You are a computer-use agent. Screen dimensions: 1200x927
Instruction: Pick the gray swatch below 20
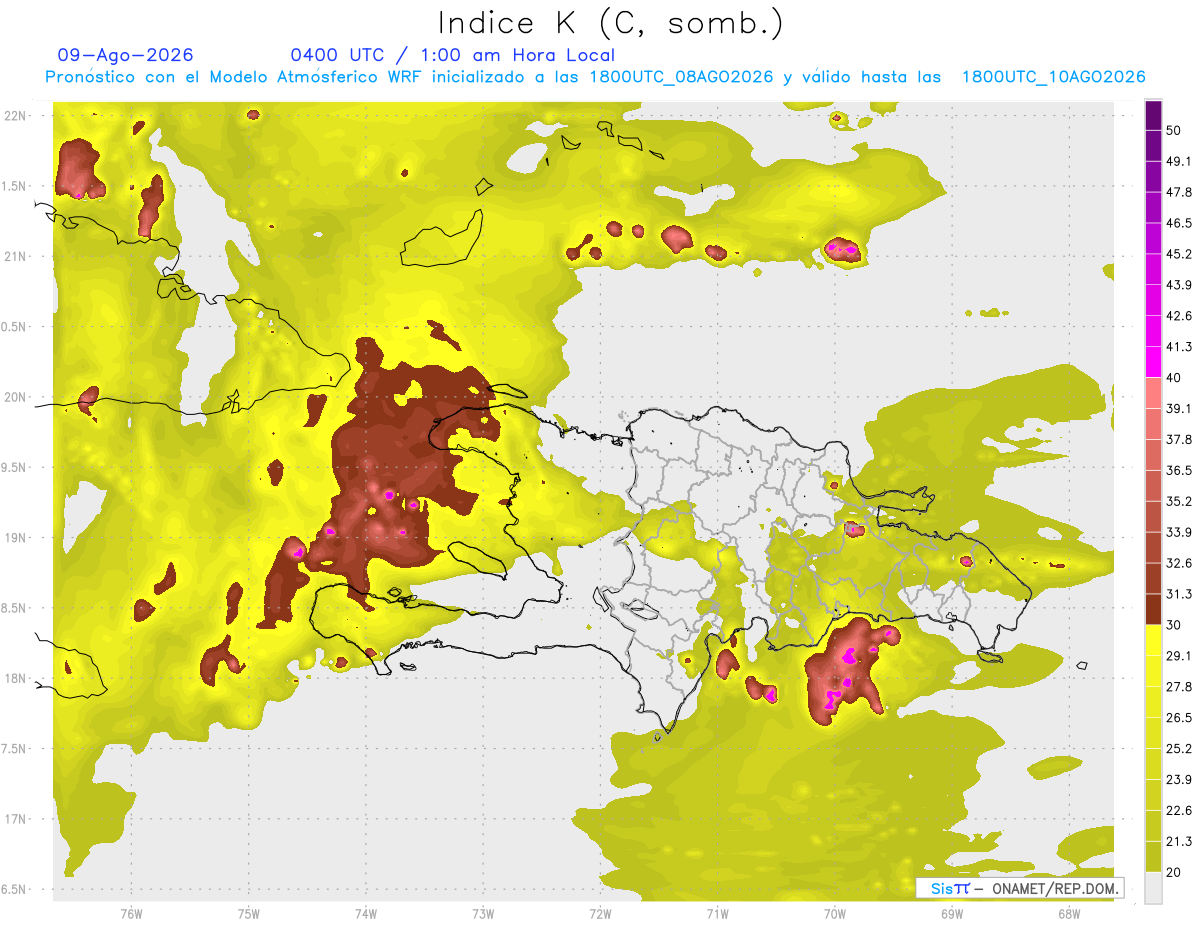click(1153, 888)
